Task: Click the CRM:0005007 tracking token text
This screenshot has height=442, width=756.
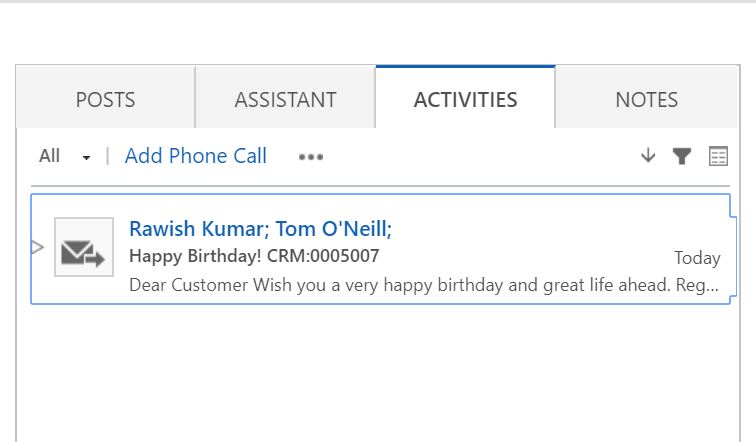Action: [x=322, y=256]
